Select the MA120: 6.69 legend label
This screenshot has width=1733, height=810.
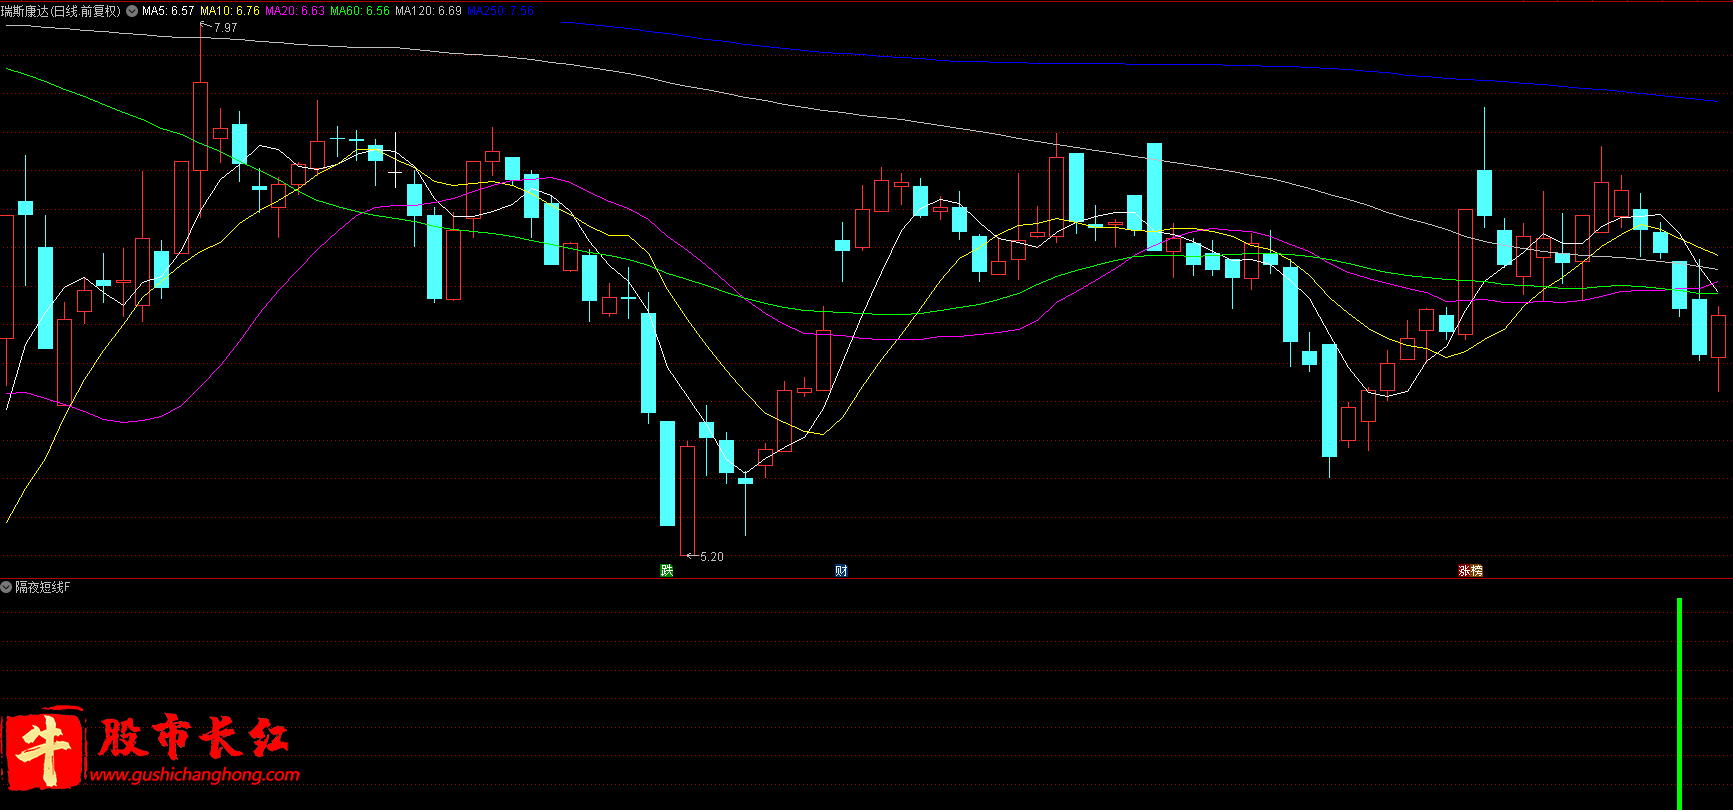click(428, 11)
